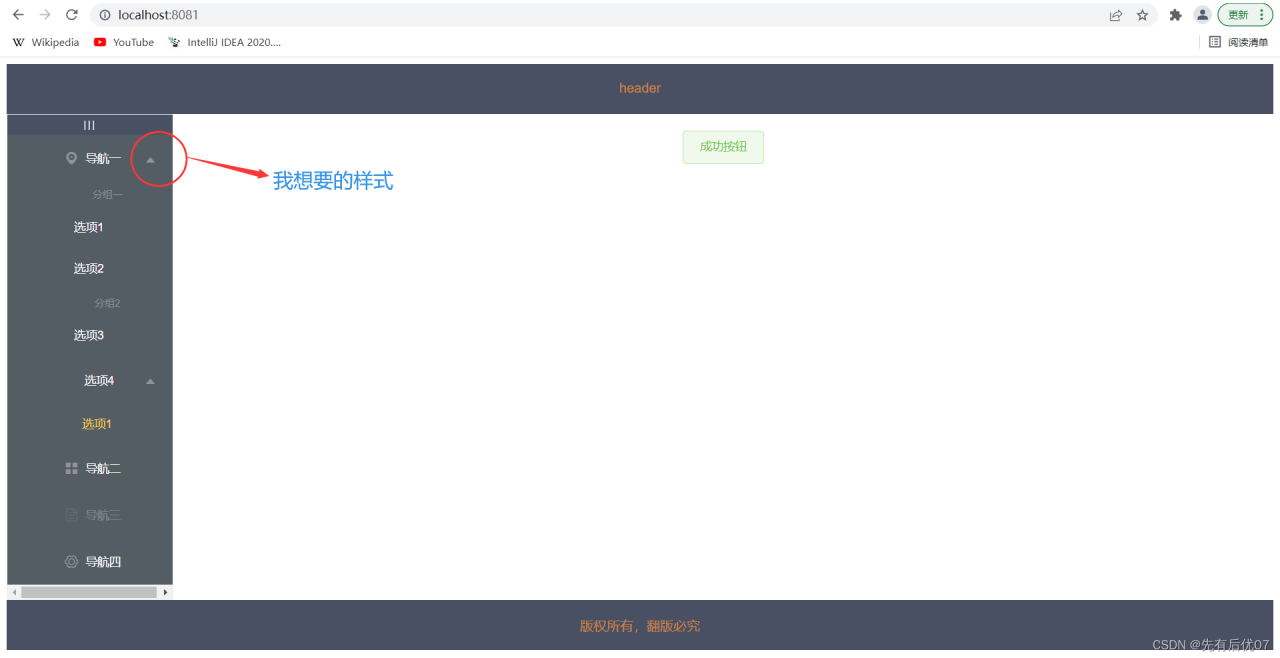The image size is (1280, 658).
Task: Click the 成功按钮 success button
Action: click(x=723, y=146)
